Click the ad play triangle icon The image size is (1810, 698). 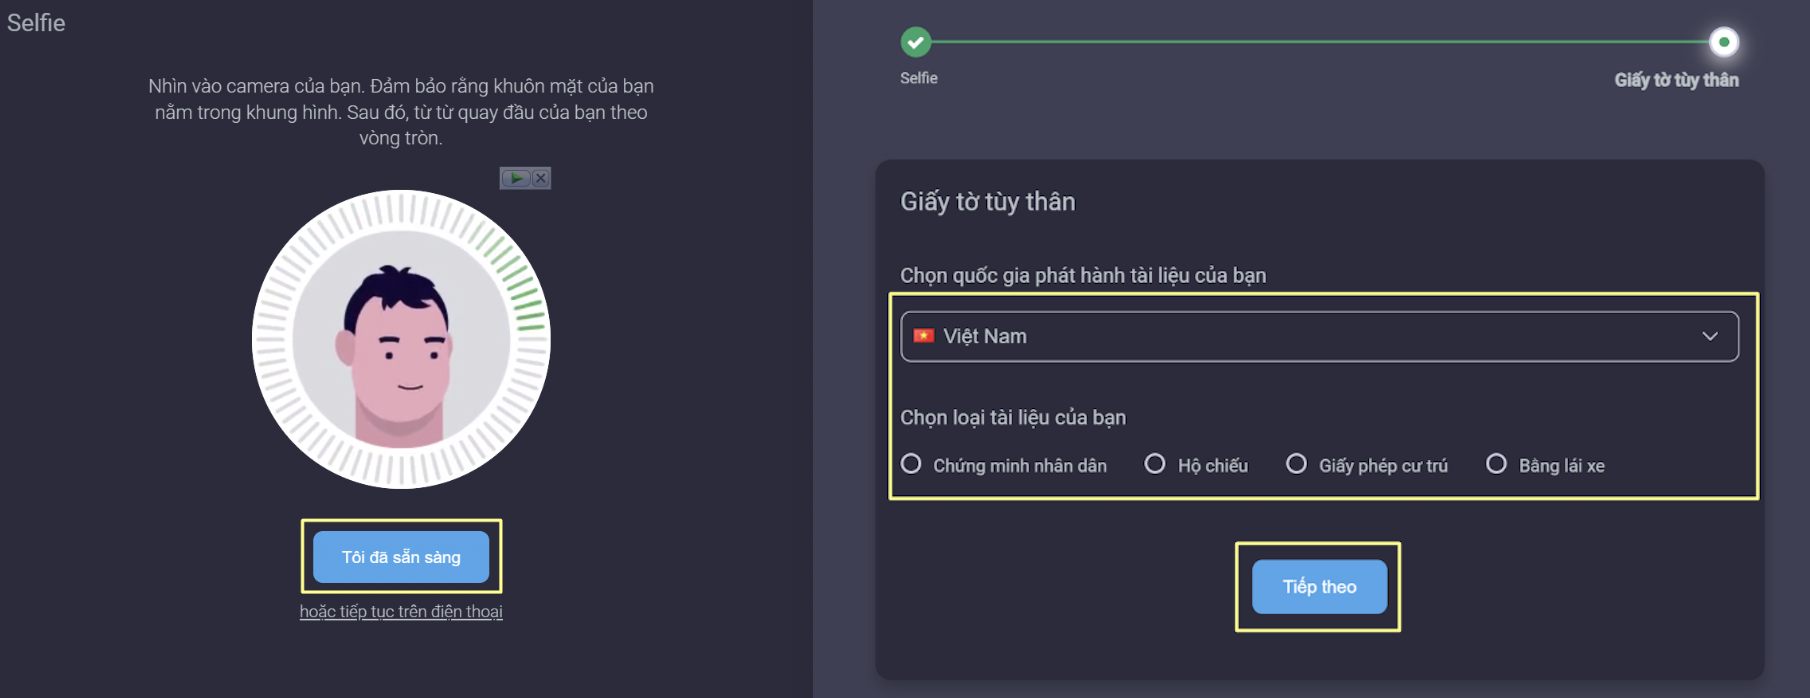(x=515, y=178)
